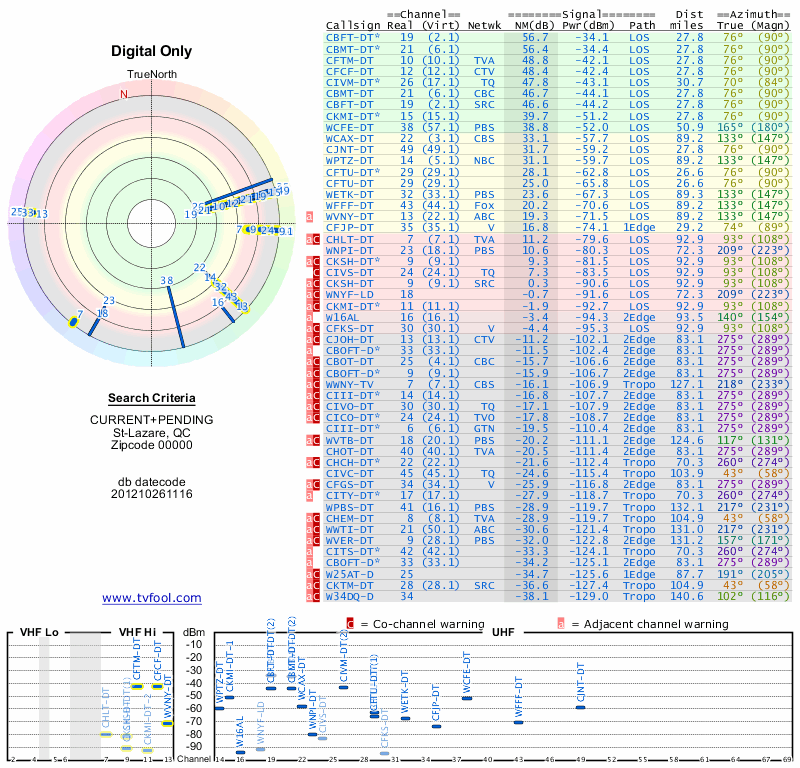Select the CIVC-DT callsign in the table
Viewport: 800px width, 768px height.
(350, 474)
